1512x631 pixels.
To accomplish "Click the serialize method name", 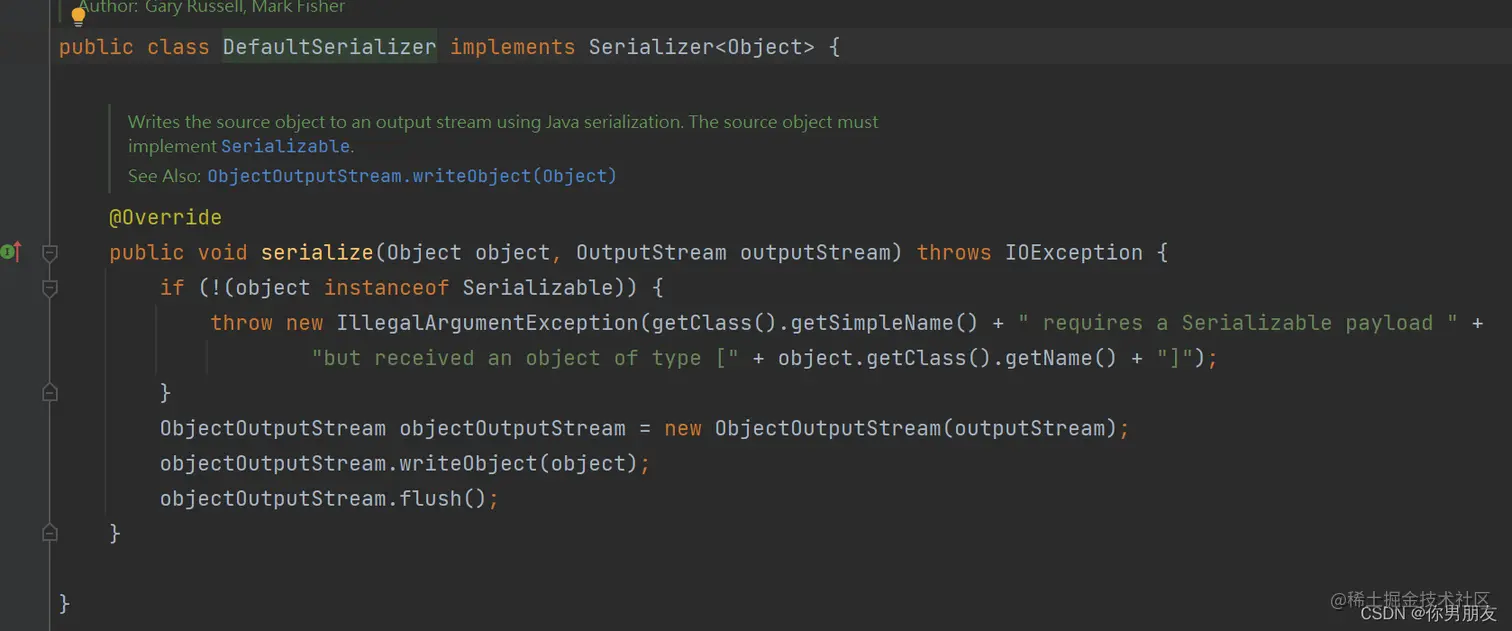I will coord(317,252).
